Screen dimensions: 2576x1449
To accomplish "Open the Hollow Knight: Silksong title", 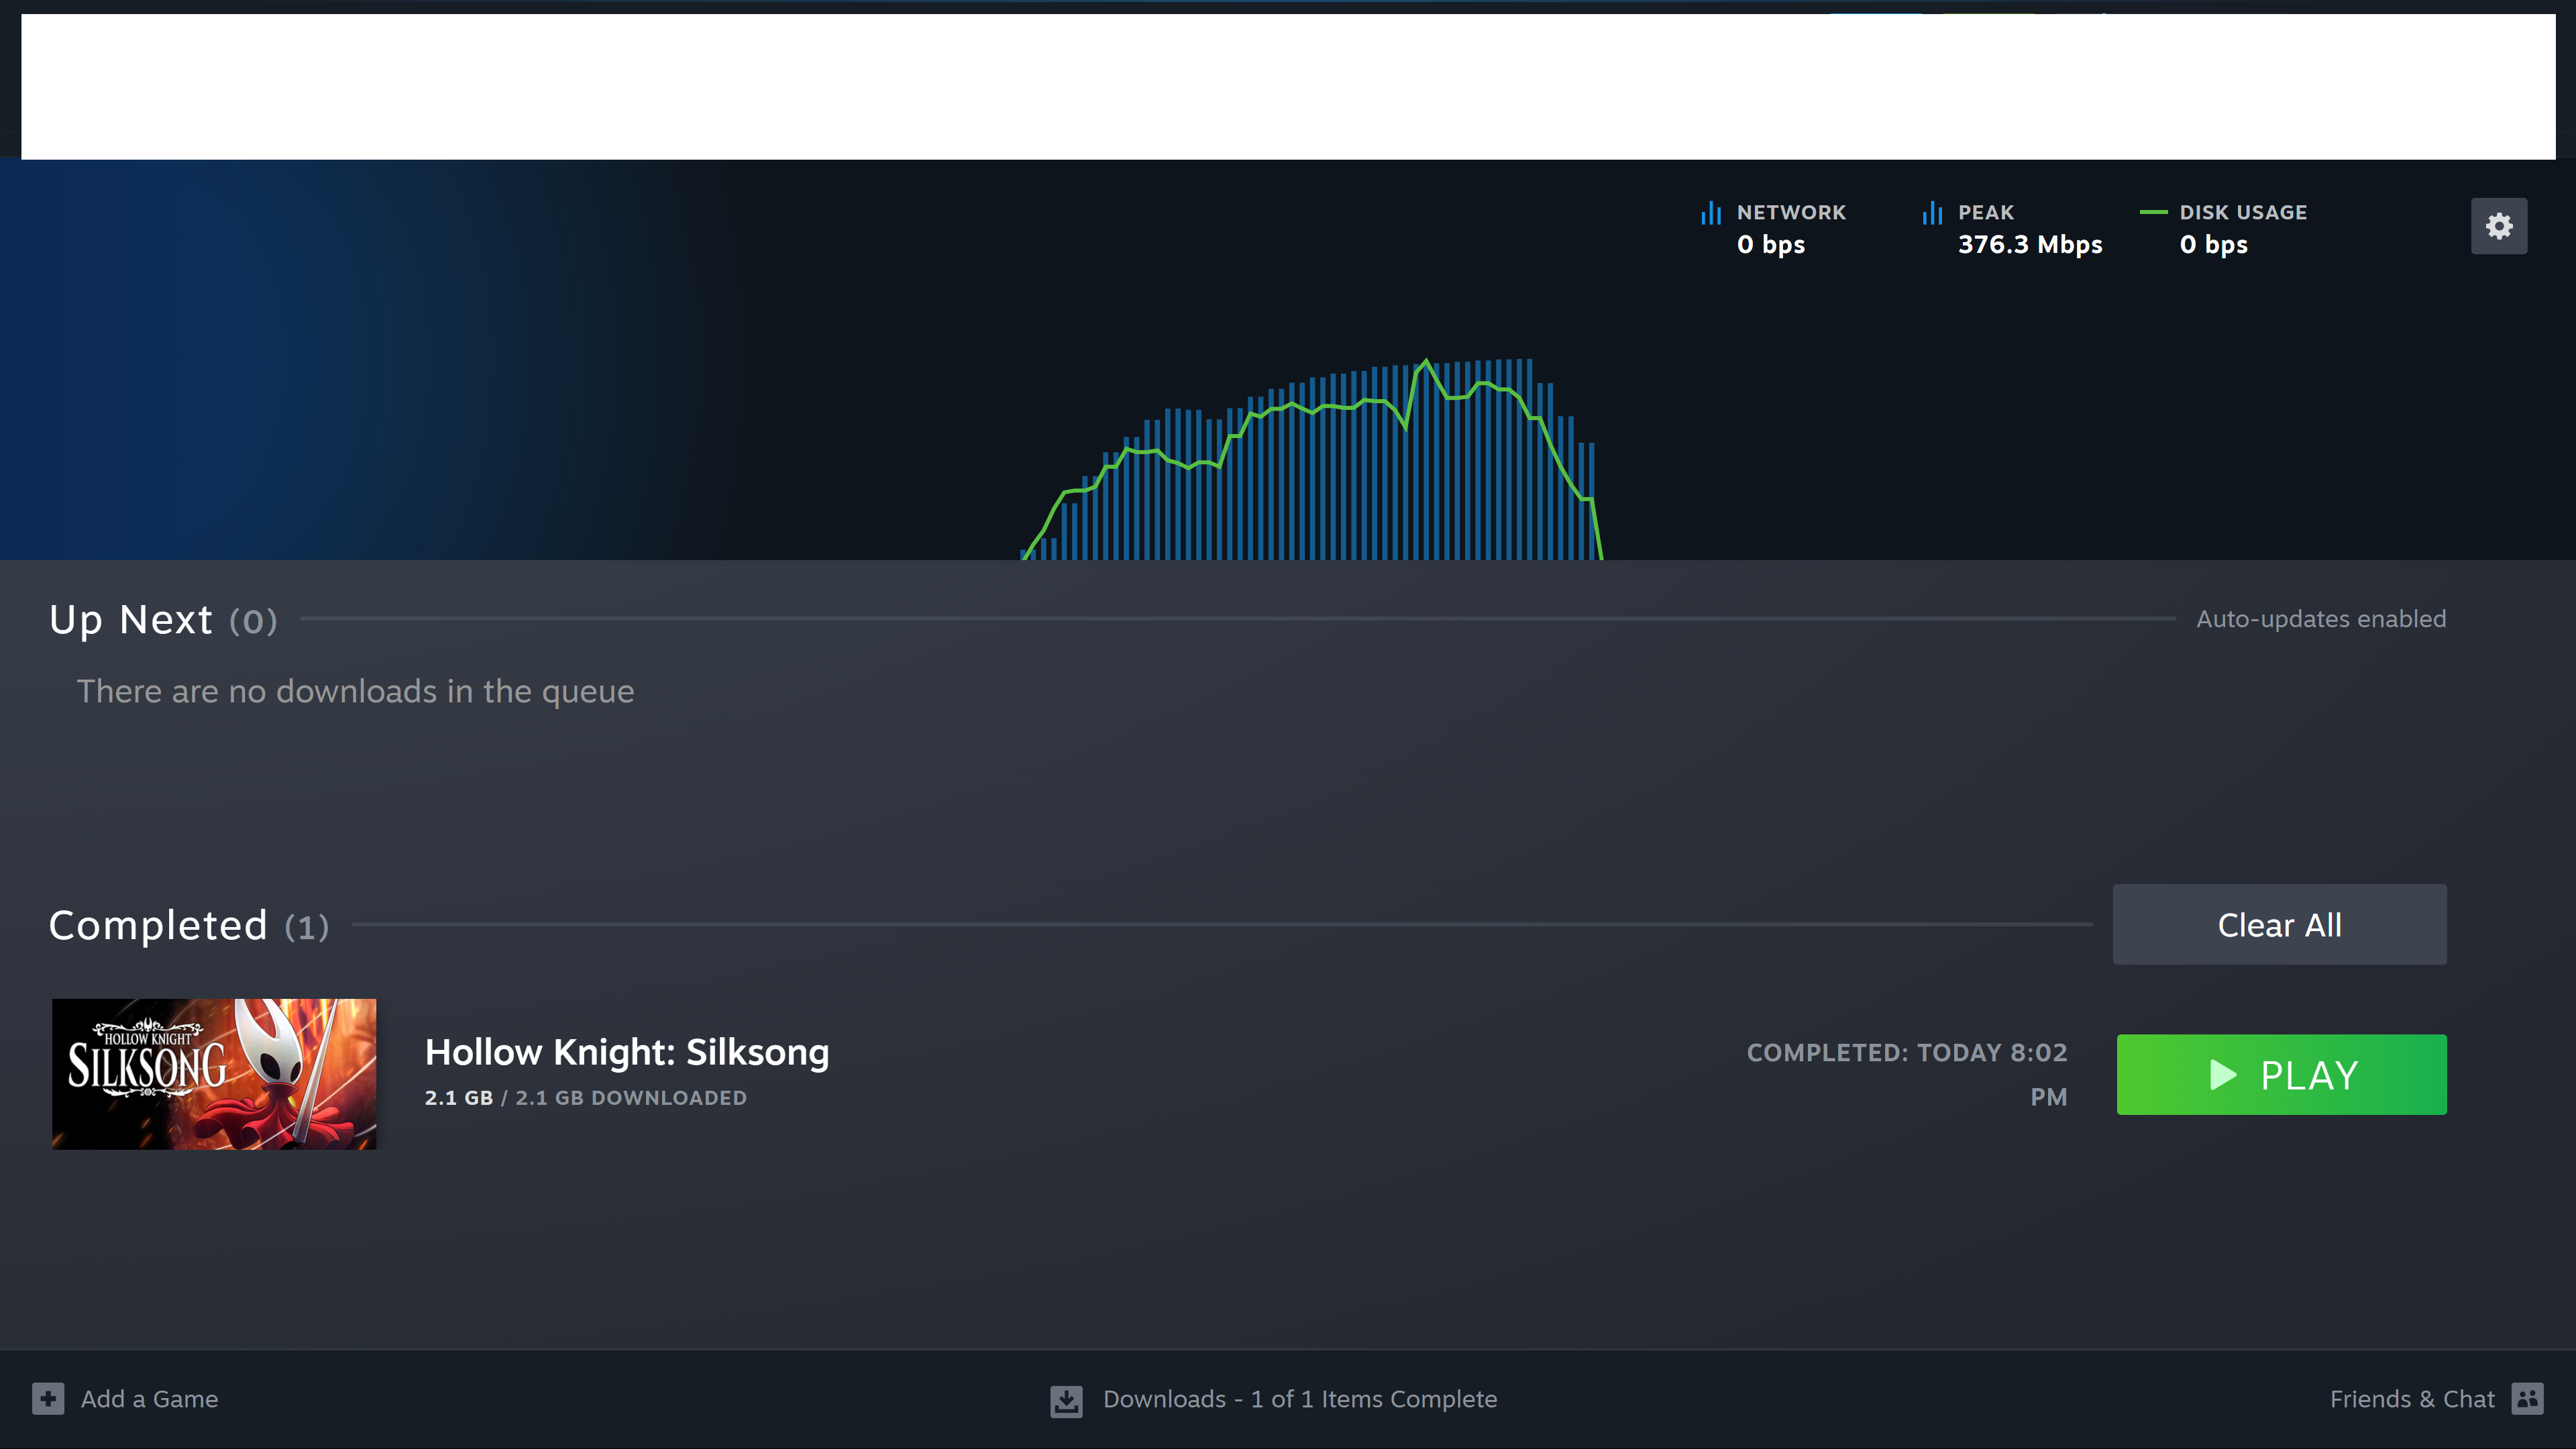I will pos(627,1052).
